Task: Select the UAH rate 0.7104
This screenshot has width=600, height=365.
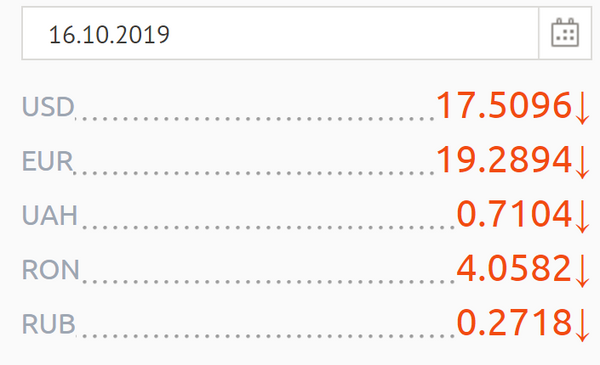Action: tap(514, 214)
